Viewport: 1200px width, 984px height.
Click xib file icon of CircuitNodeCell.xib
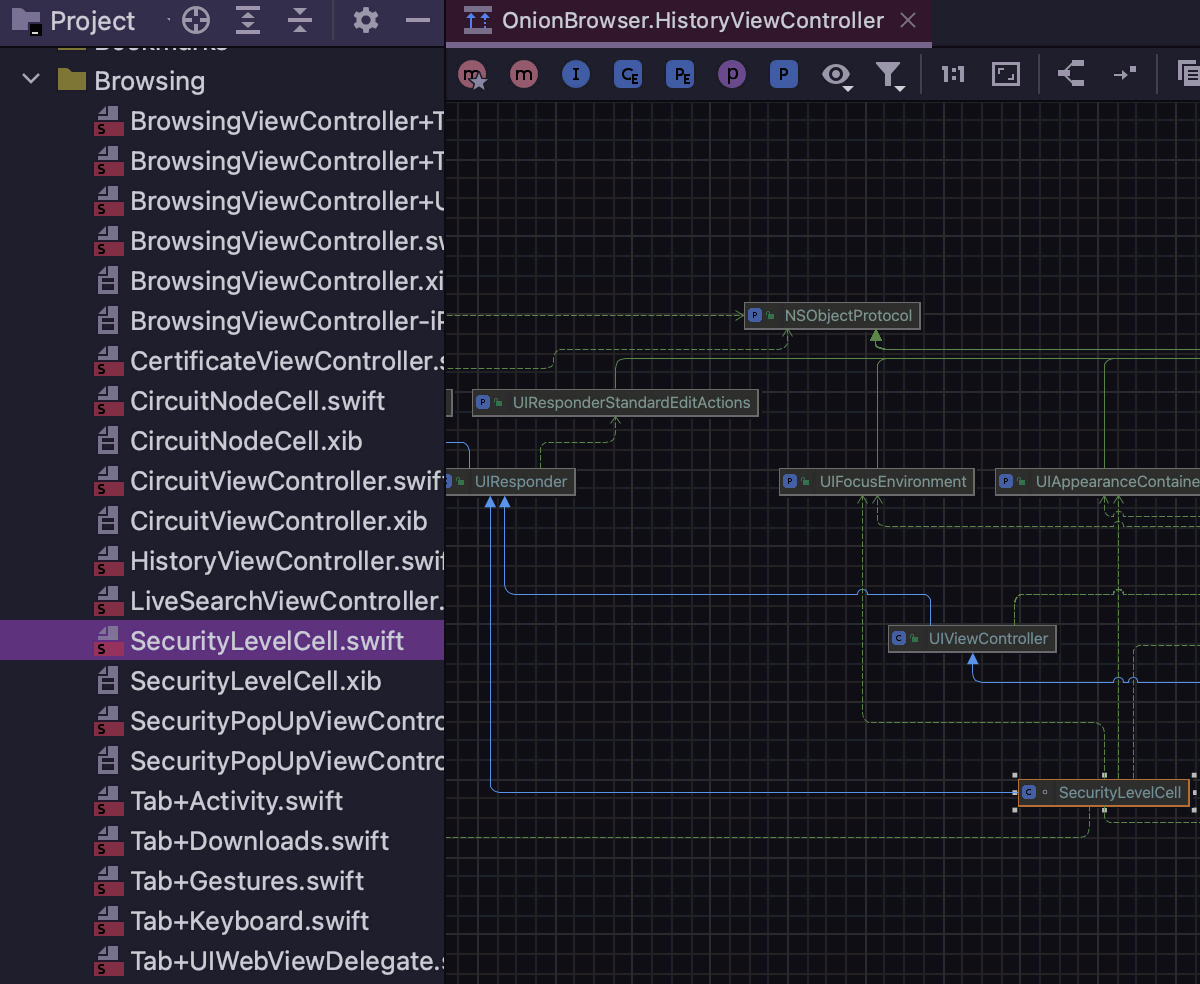[x=107, y=441]
